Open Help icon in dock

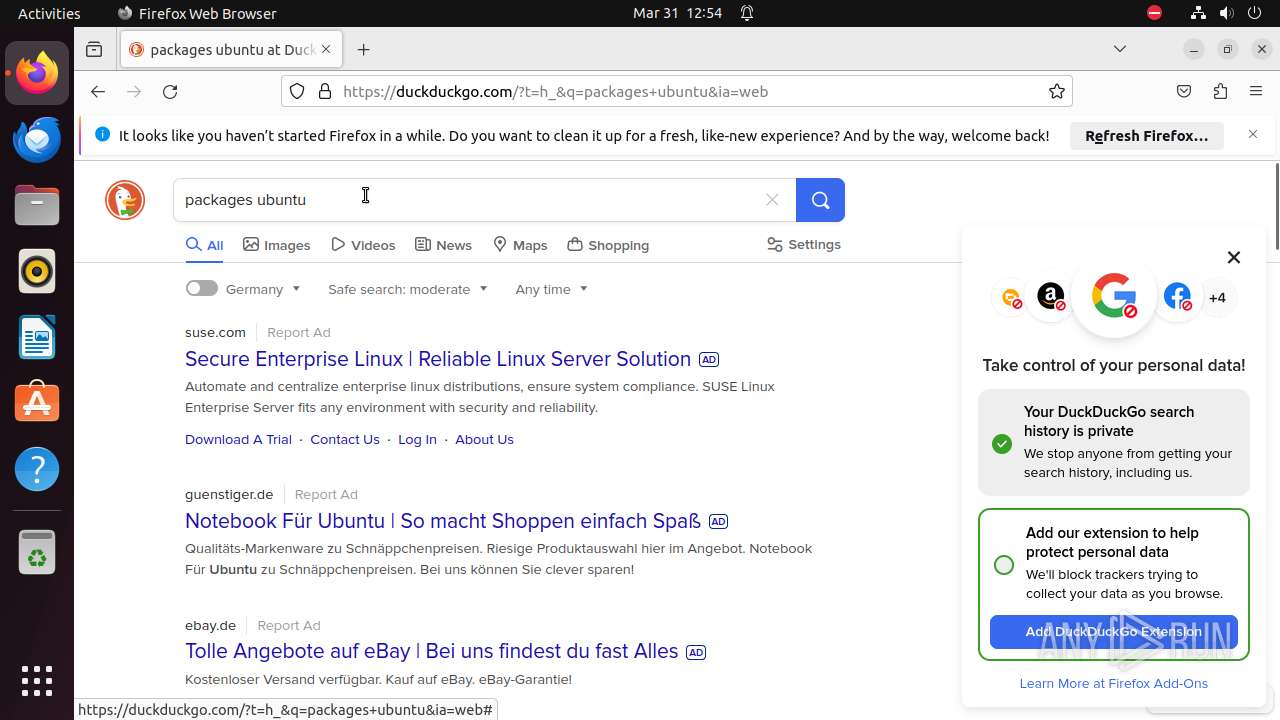[37, 469]
